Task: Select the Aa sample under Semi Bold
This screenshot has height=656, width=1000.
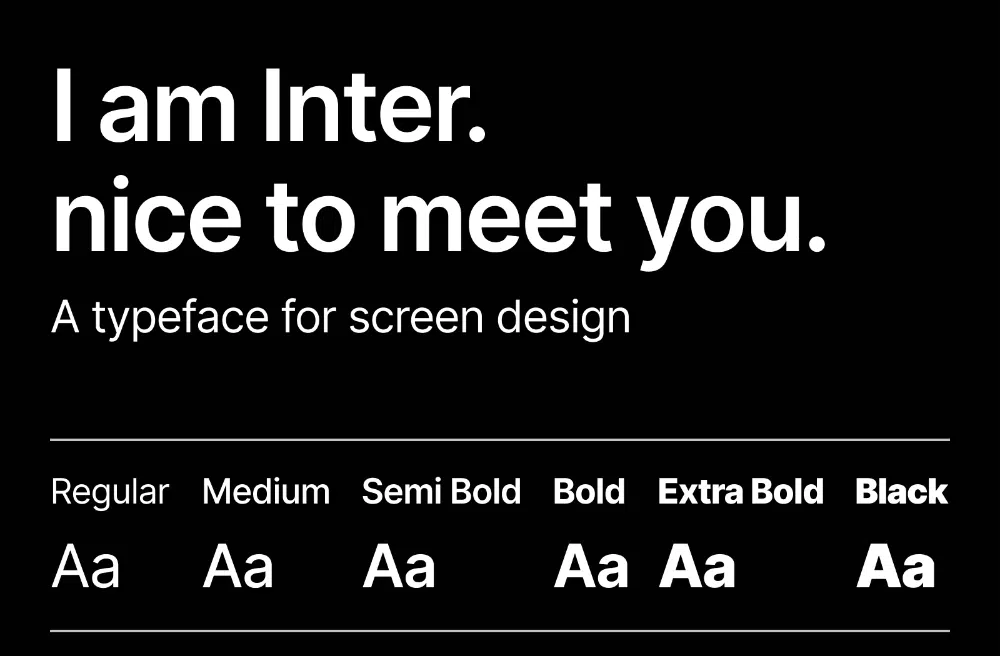Action: tap(399, 567)
